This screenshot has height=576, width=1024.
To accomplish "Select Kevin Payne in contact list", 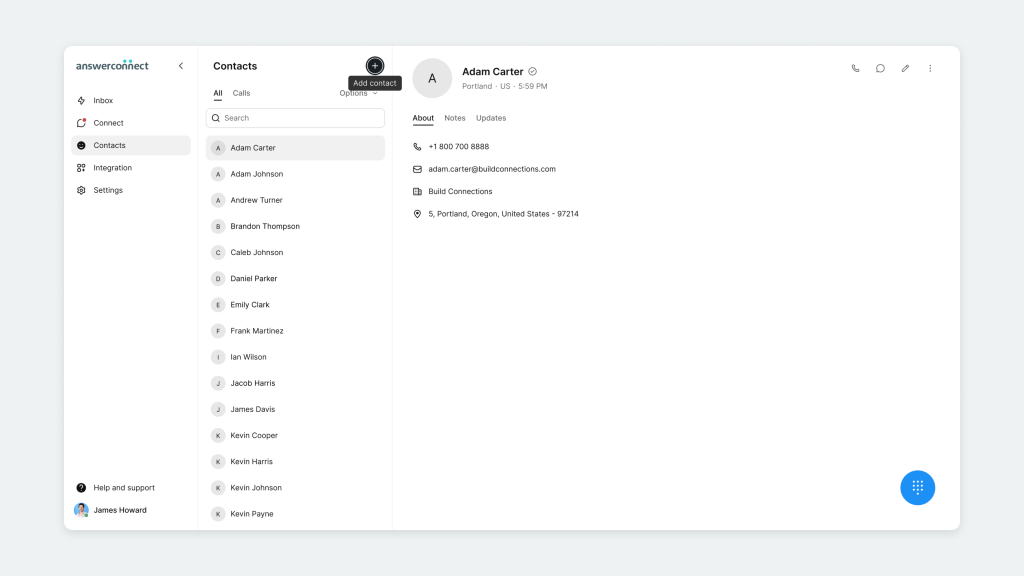I will tap(295, 514).
